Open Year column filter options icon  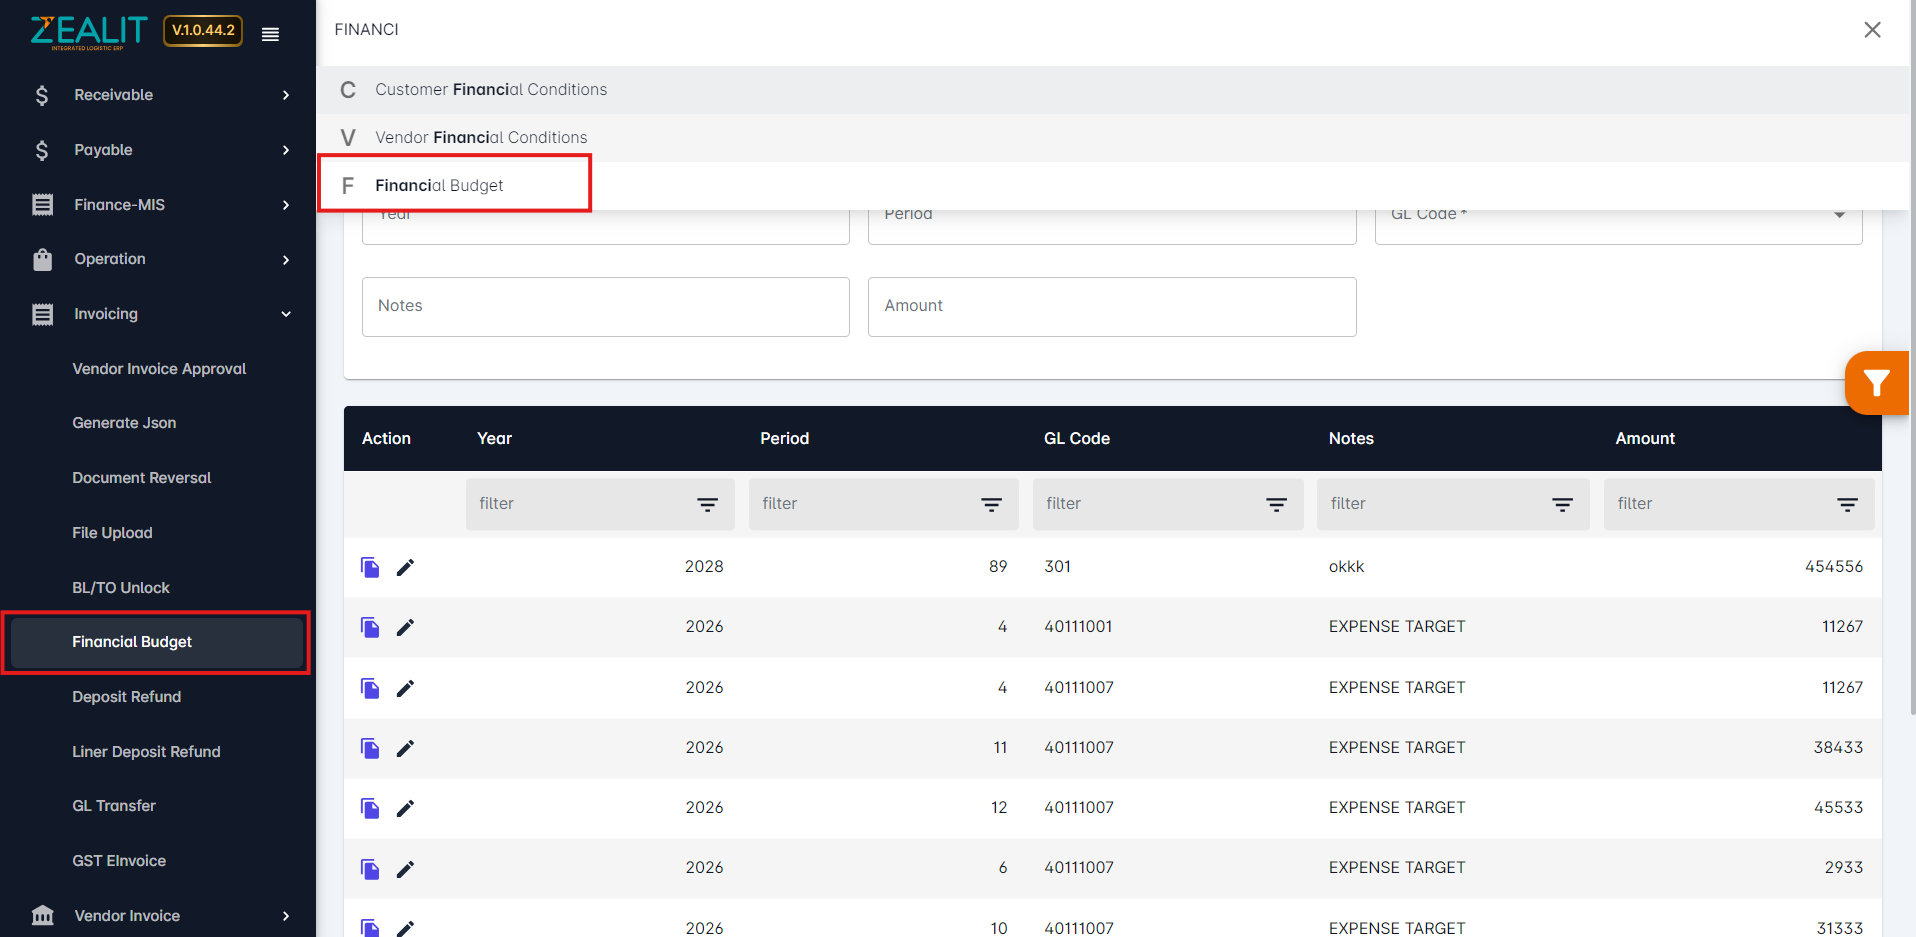coord(707,505)
